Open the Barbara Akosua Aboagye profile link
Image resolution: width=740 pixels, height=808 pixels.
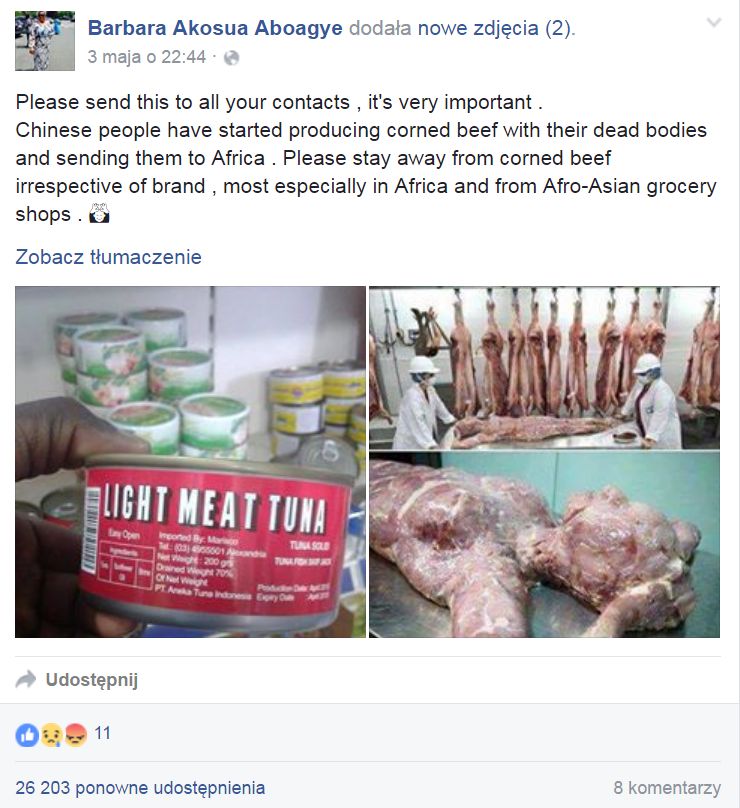click(x=215, y=28)
